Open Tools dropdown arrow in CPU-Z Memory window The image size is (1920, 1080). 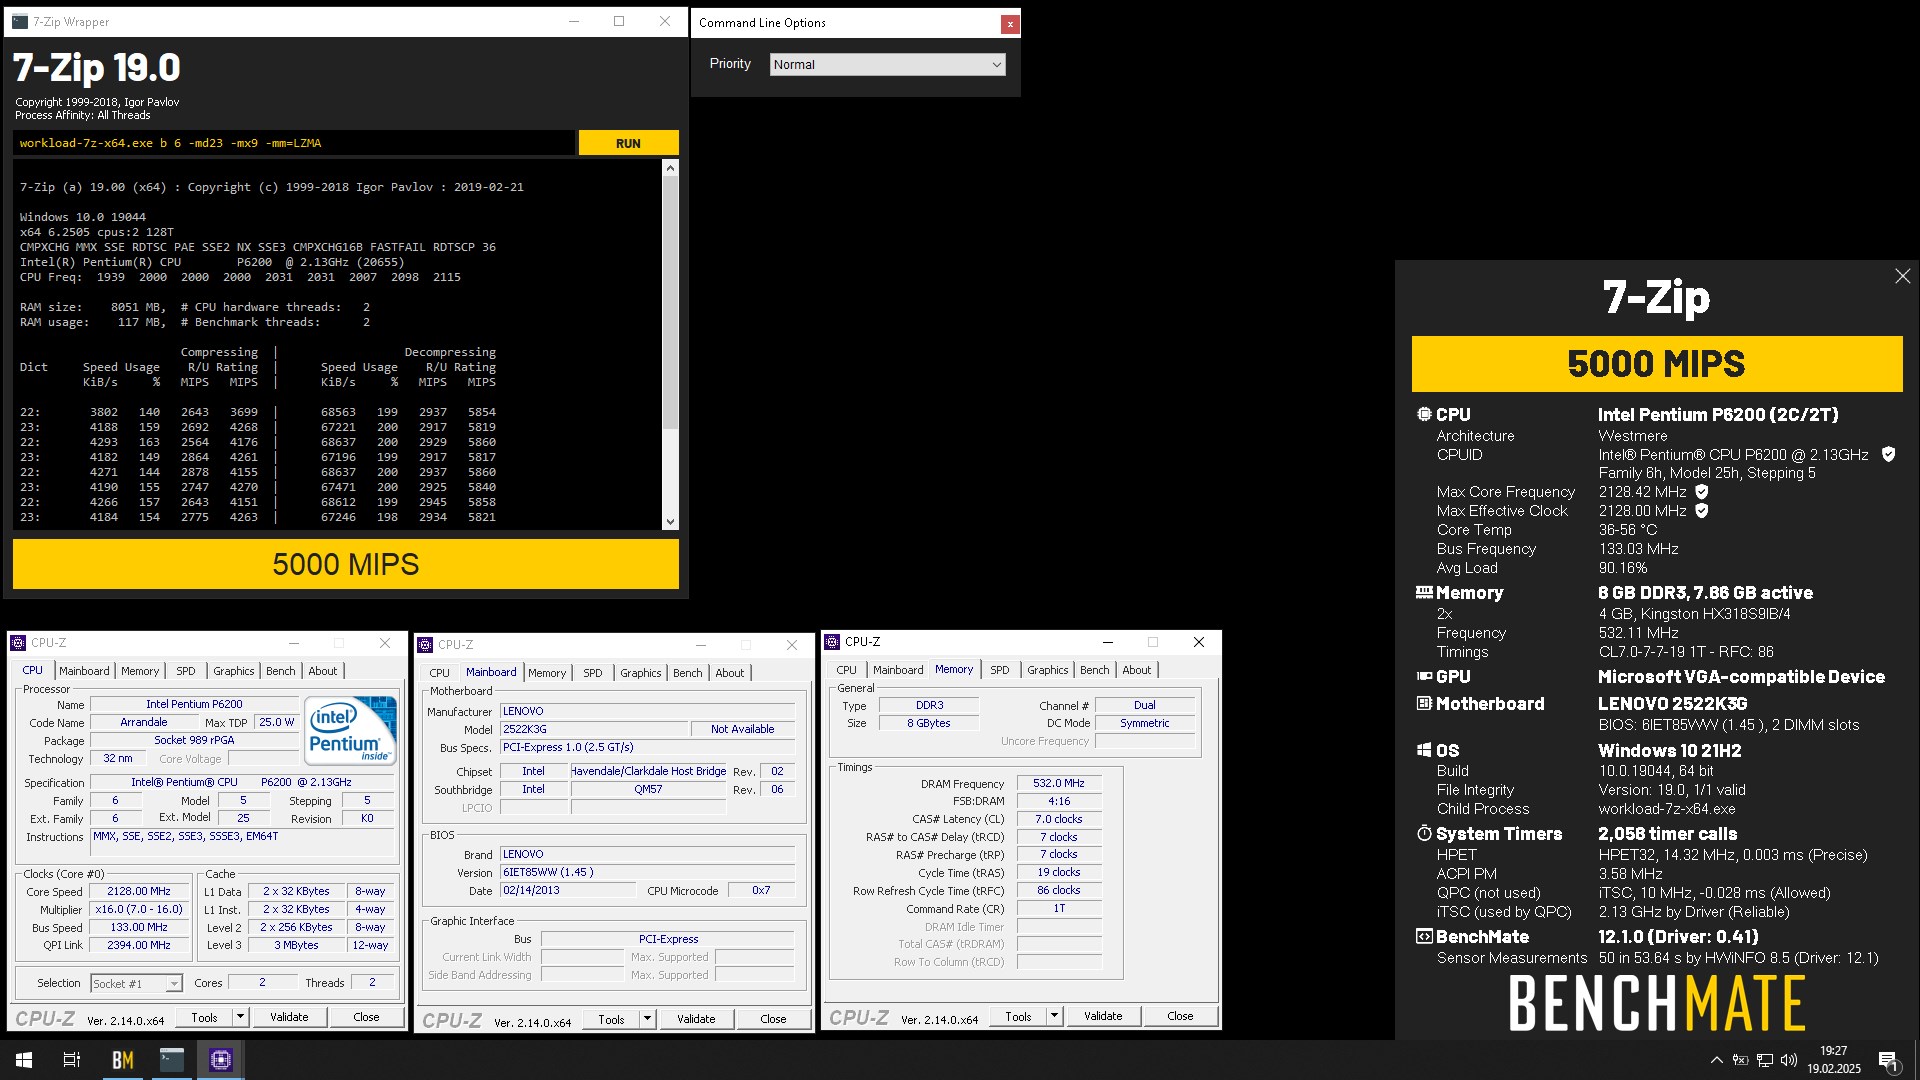[1054, 1016]
